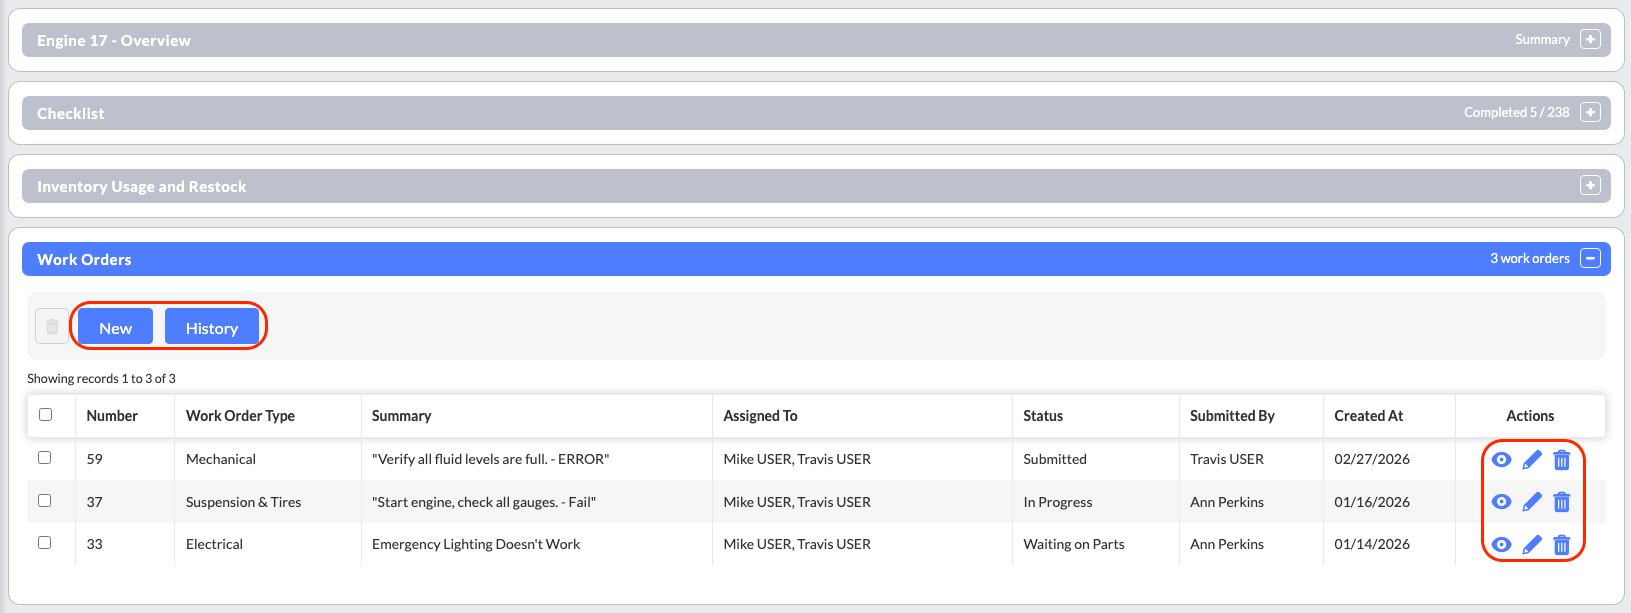The image size is (1631, 613).
Task: View work order 59 eye icon
Action: (x=1501, y=460)
